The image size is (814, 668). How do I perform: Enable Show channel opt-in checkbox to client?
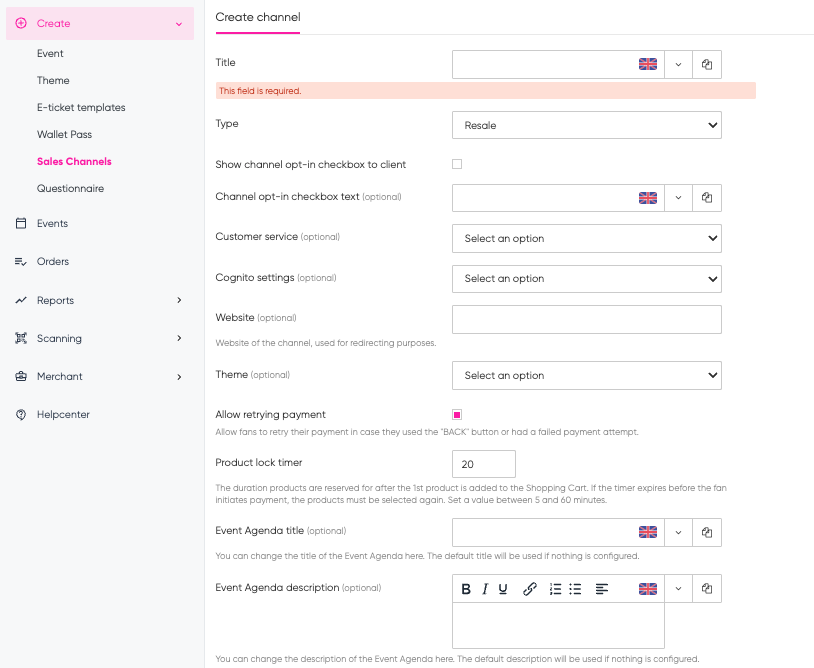point(457,164)
